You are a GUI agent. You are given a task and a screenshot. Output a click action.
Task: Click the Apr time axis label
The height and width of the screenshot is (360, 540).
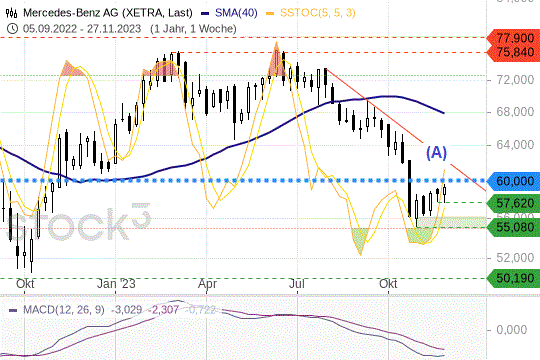(207, 284)
